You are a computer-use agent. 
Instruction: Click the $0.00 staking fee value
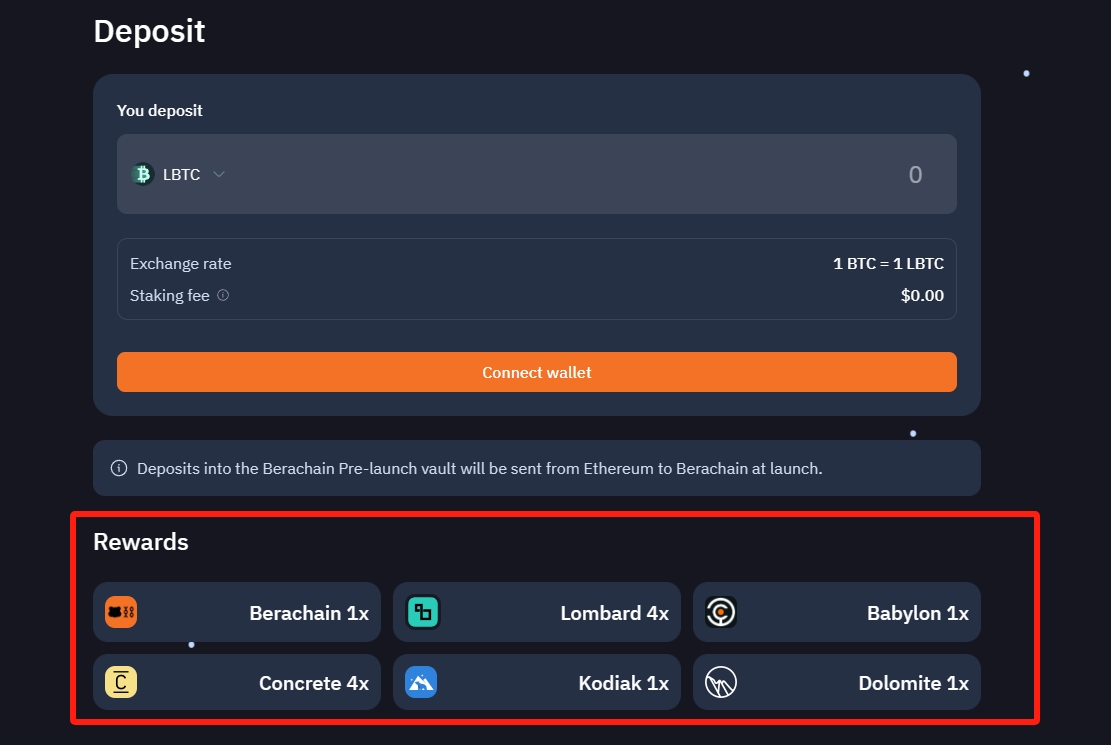click(x=922, y=296)
